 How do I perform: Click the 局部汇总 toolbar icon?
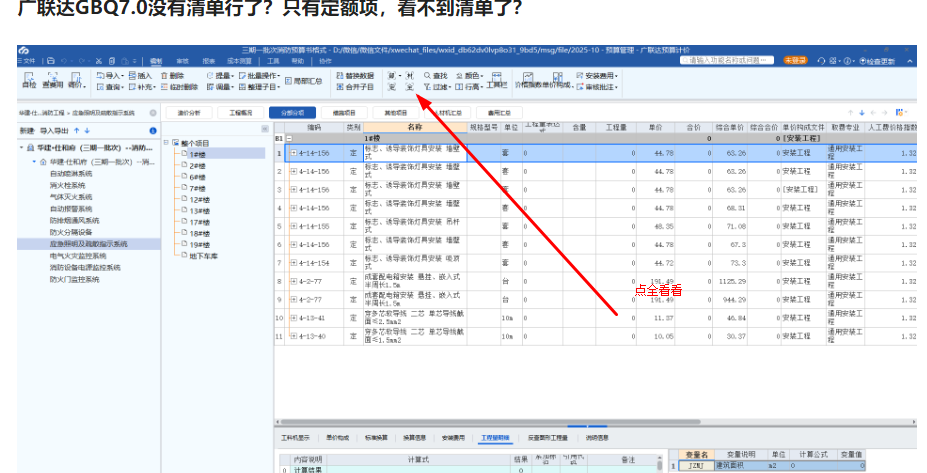[303, 81]
